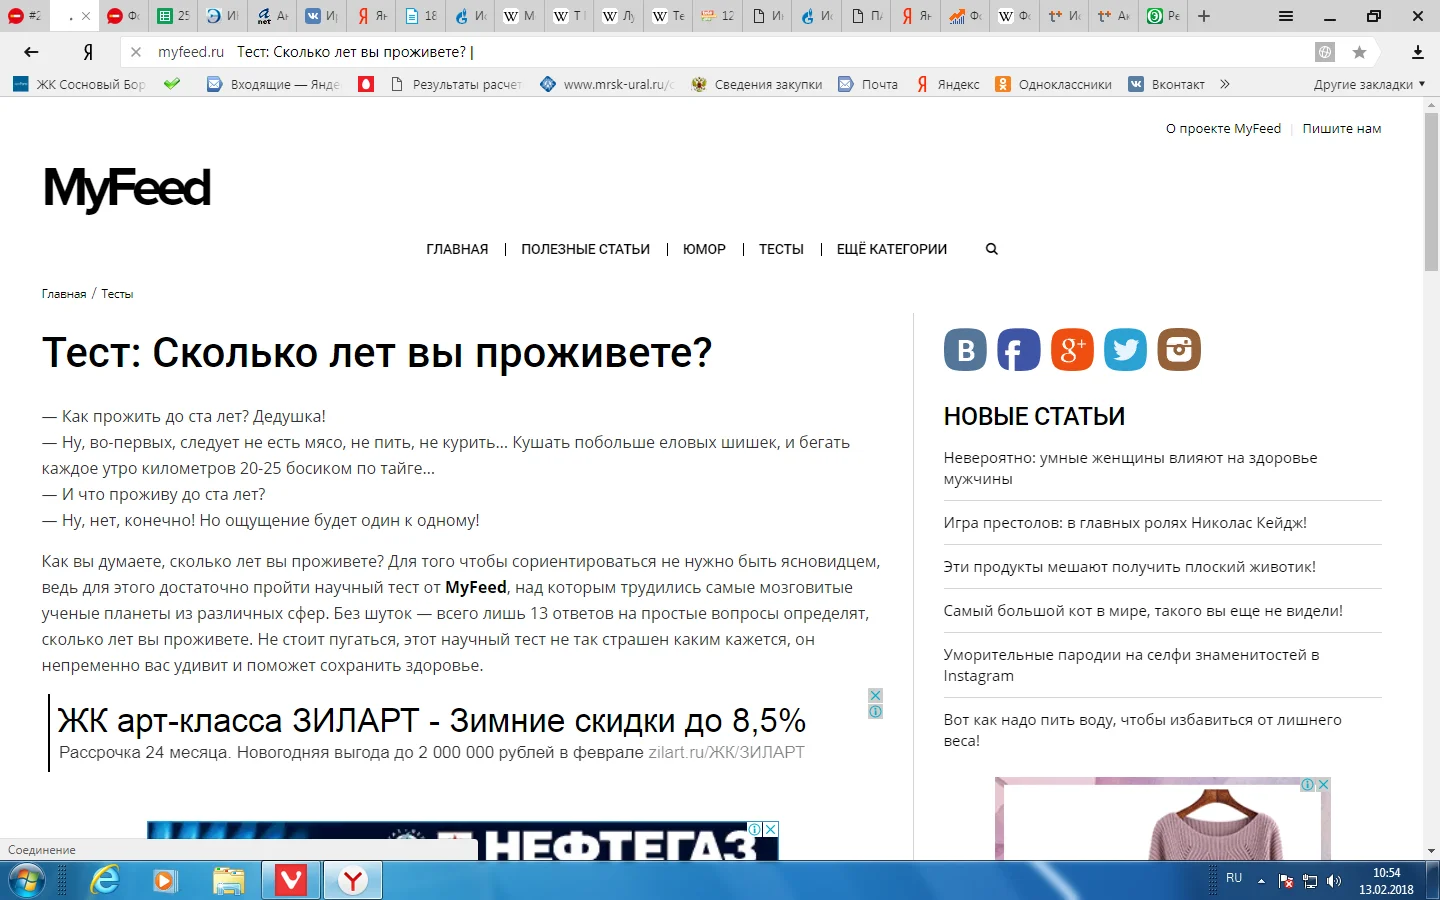Open a new browser tab with plus
1440x900 pixels.
(x=1204, y=16)
